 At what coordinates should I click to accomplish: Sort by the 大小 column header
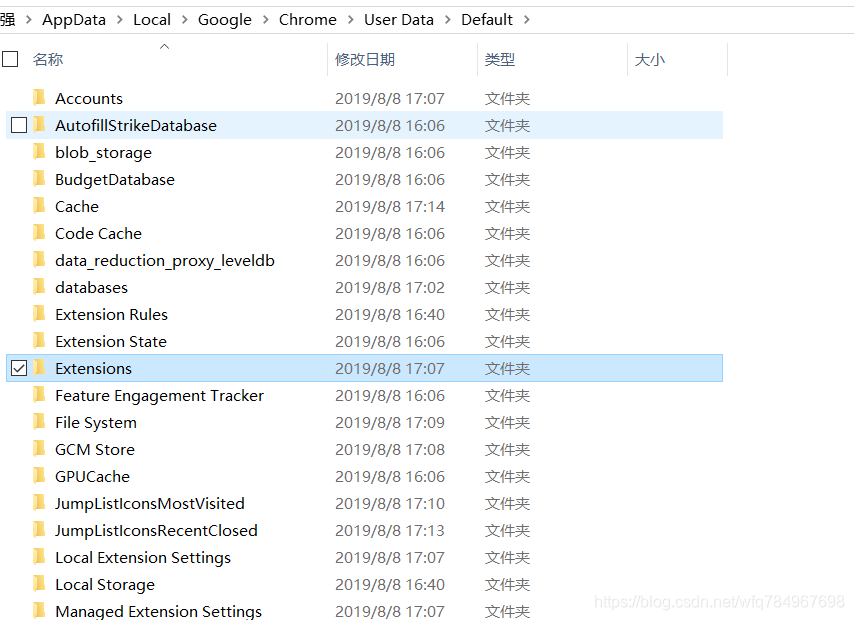[650, 59]
